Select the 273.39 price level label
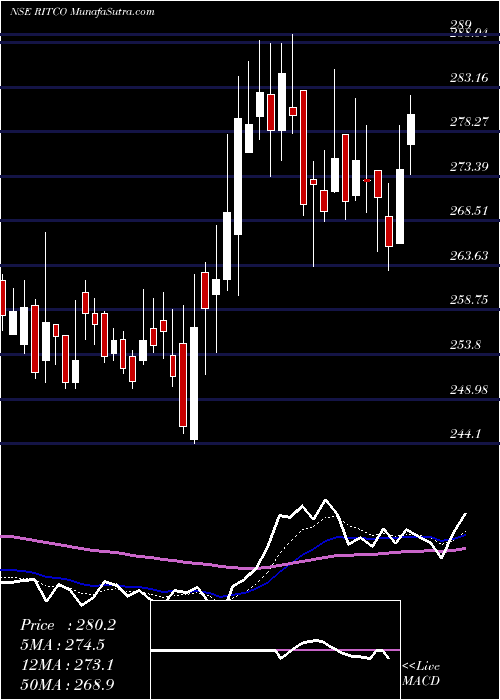 [x=469, y=167]
